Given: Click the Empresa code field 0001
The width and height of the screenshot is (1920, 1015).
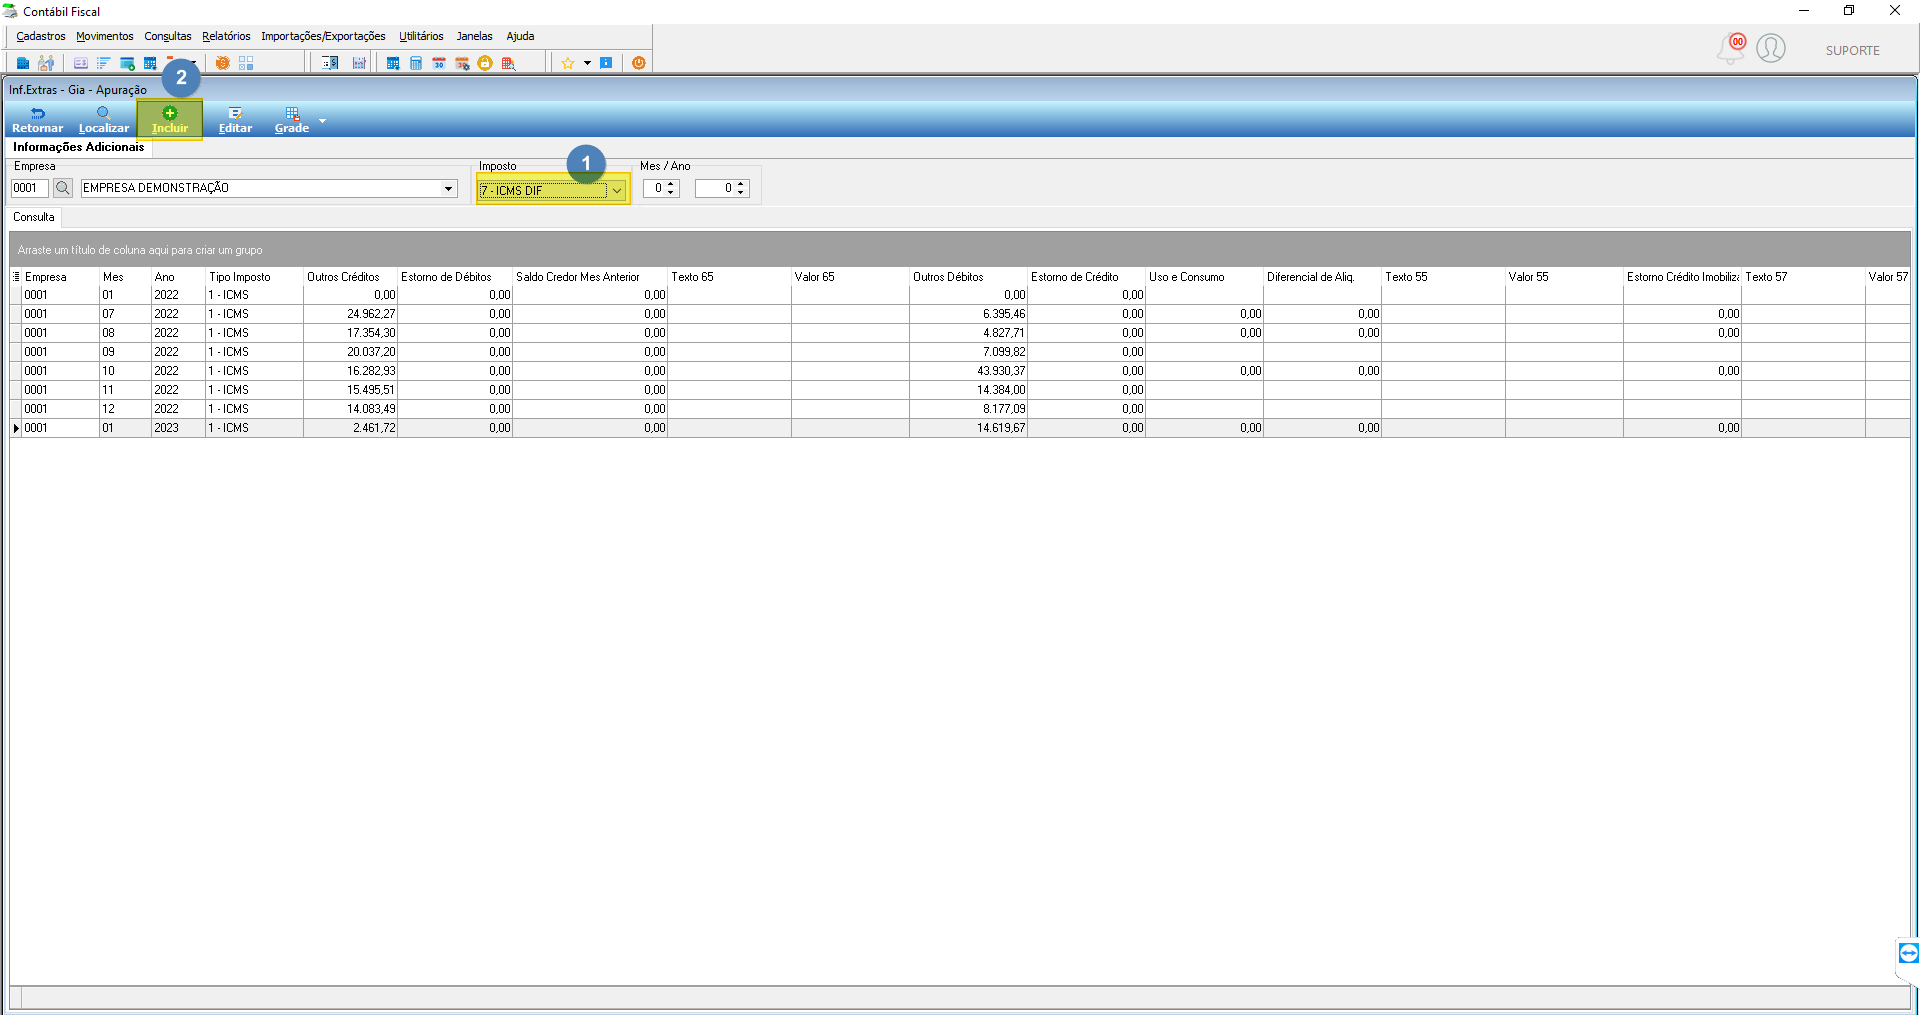Looking at the screenshot, I should [x=29, y=188].
